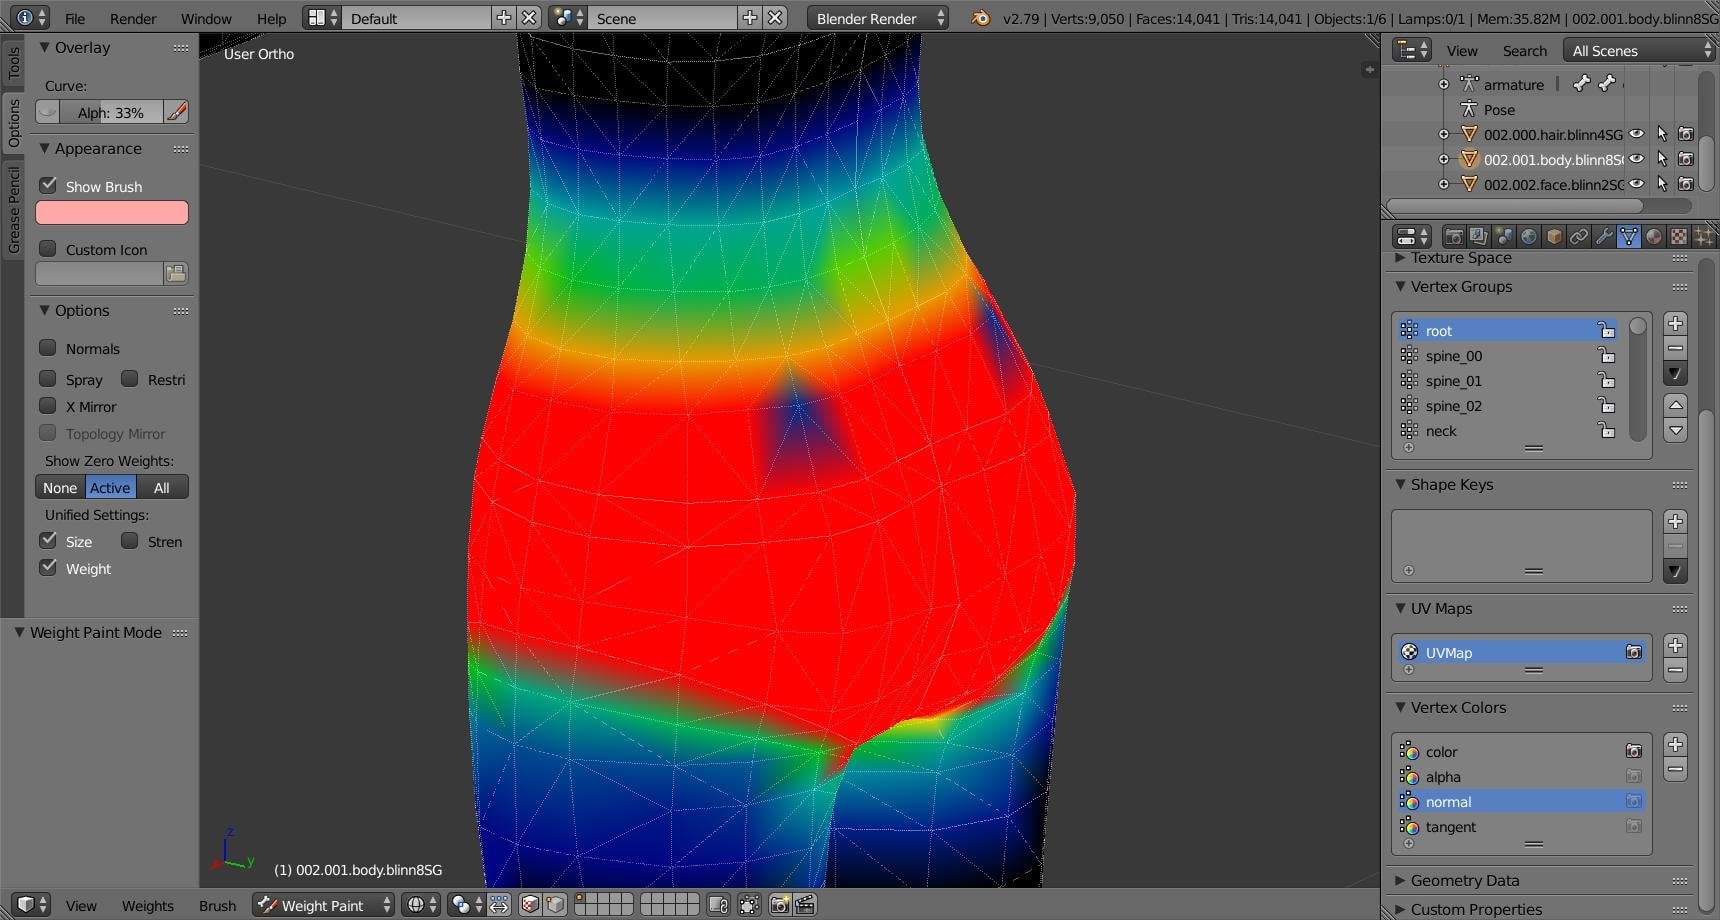
Task: Add a new vertex color layer
Action: point(1676,745)
